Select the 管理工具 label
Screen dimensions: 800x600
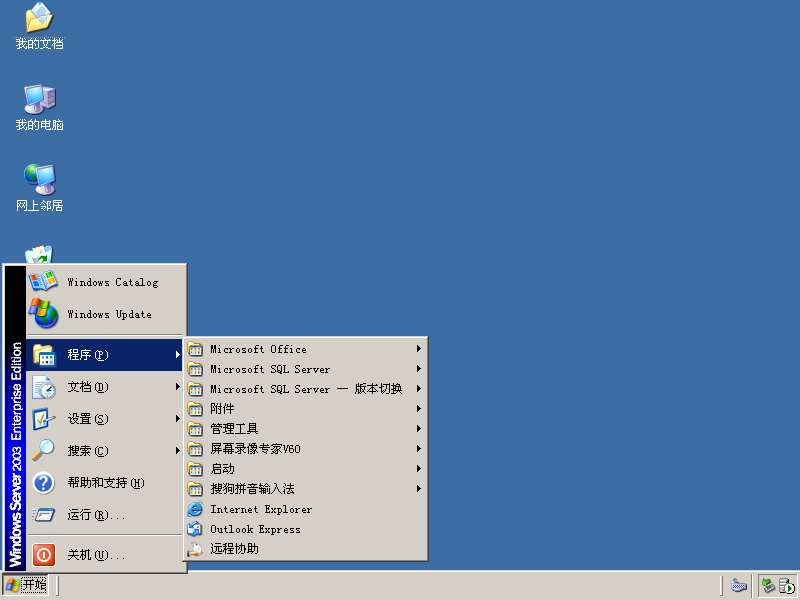235,429
